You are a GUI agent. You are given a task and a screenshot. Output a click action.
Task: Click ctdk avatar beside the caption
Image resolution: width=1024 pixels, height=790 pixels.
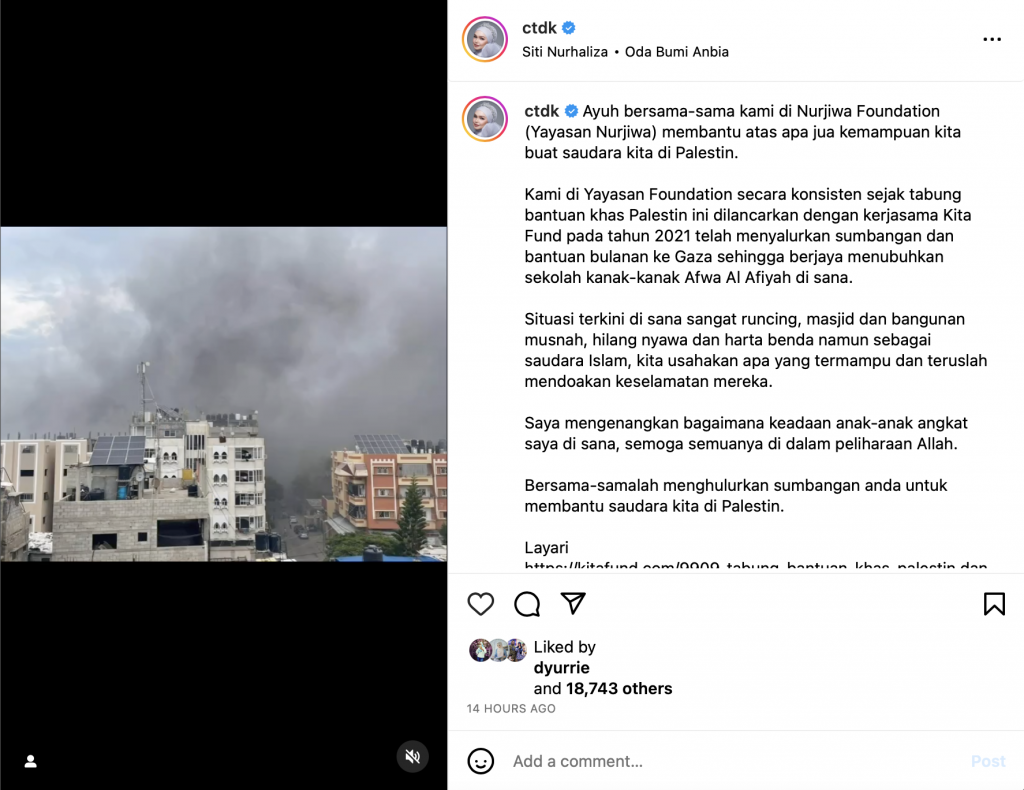click(485, 119)
